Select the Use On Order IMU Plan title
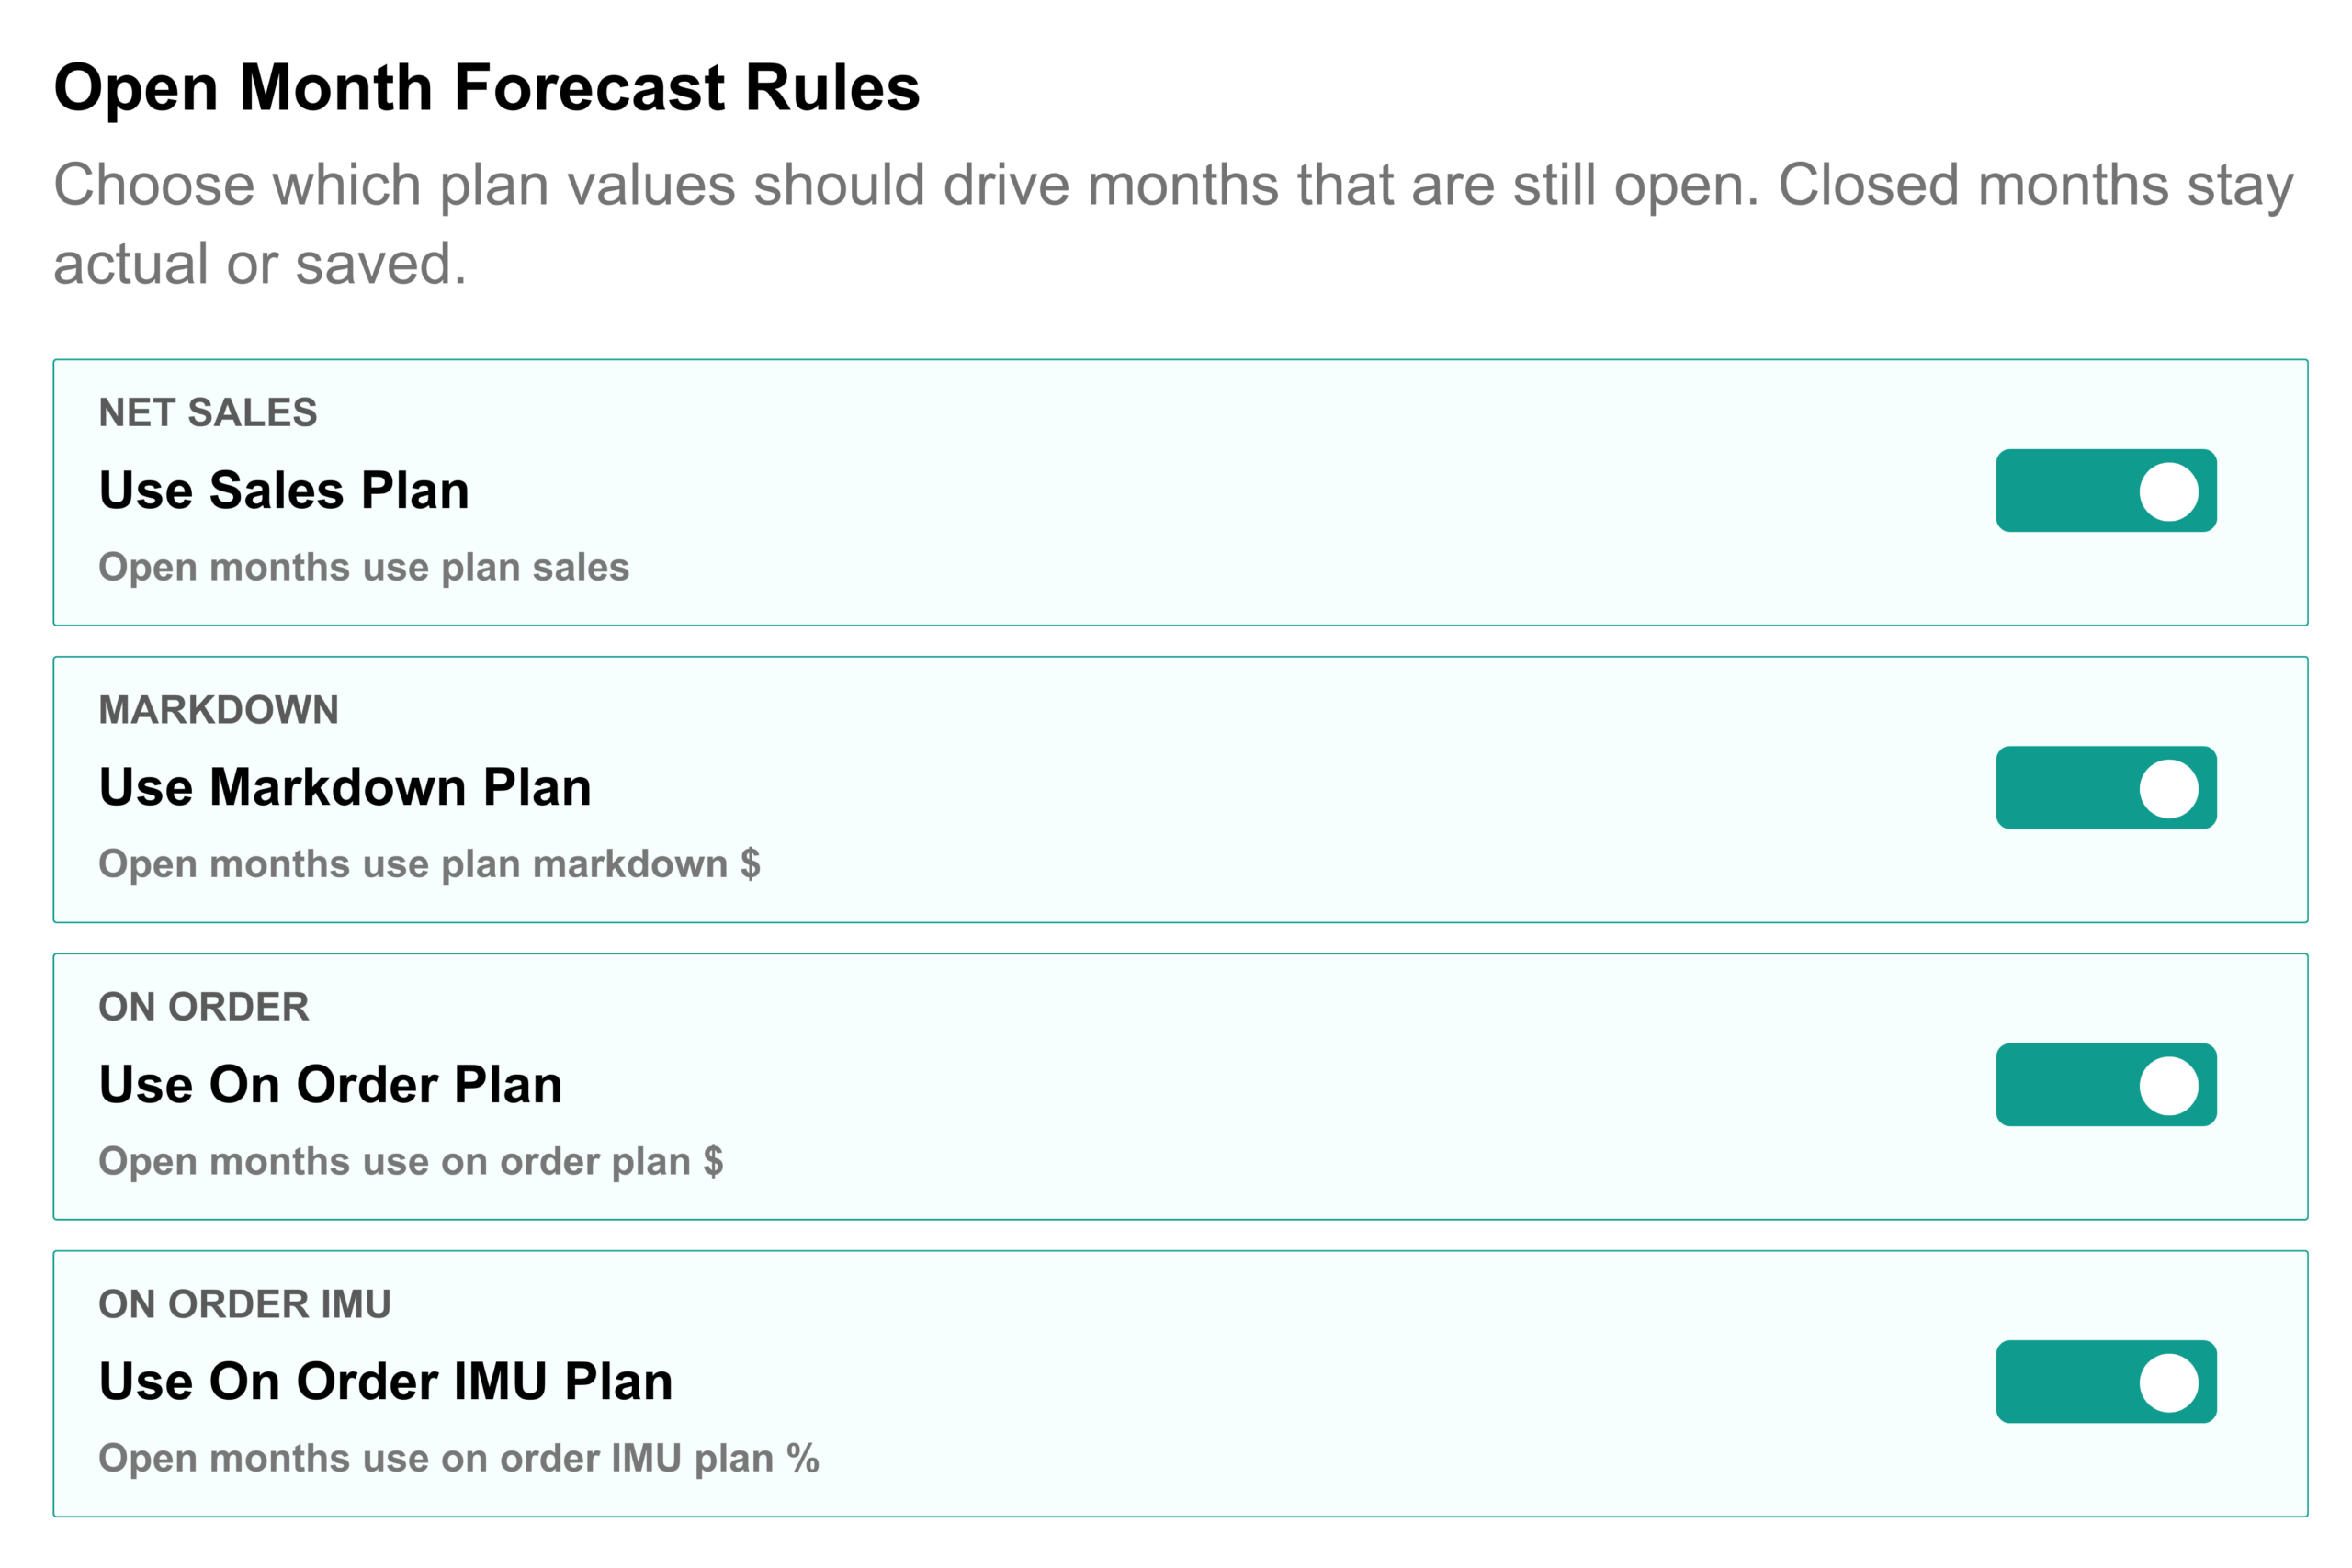This screenshot has width=2352, height=1568. tap(386, 1381)
